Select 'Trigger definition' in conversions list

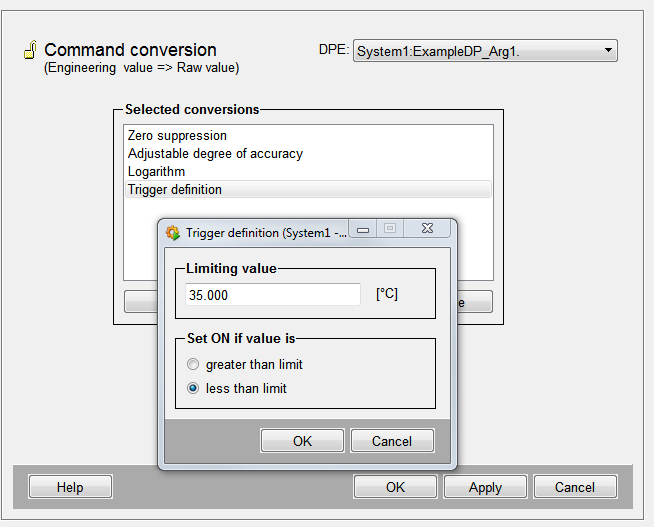pyautogui.click(x=175, y=190)
